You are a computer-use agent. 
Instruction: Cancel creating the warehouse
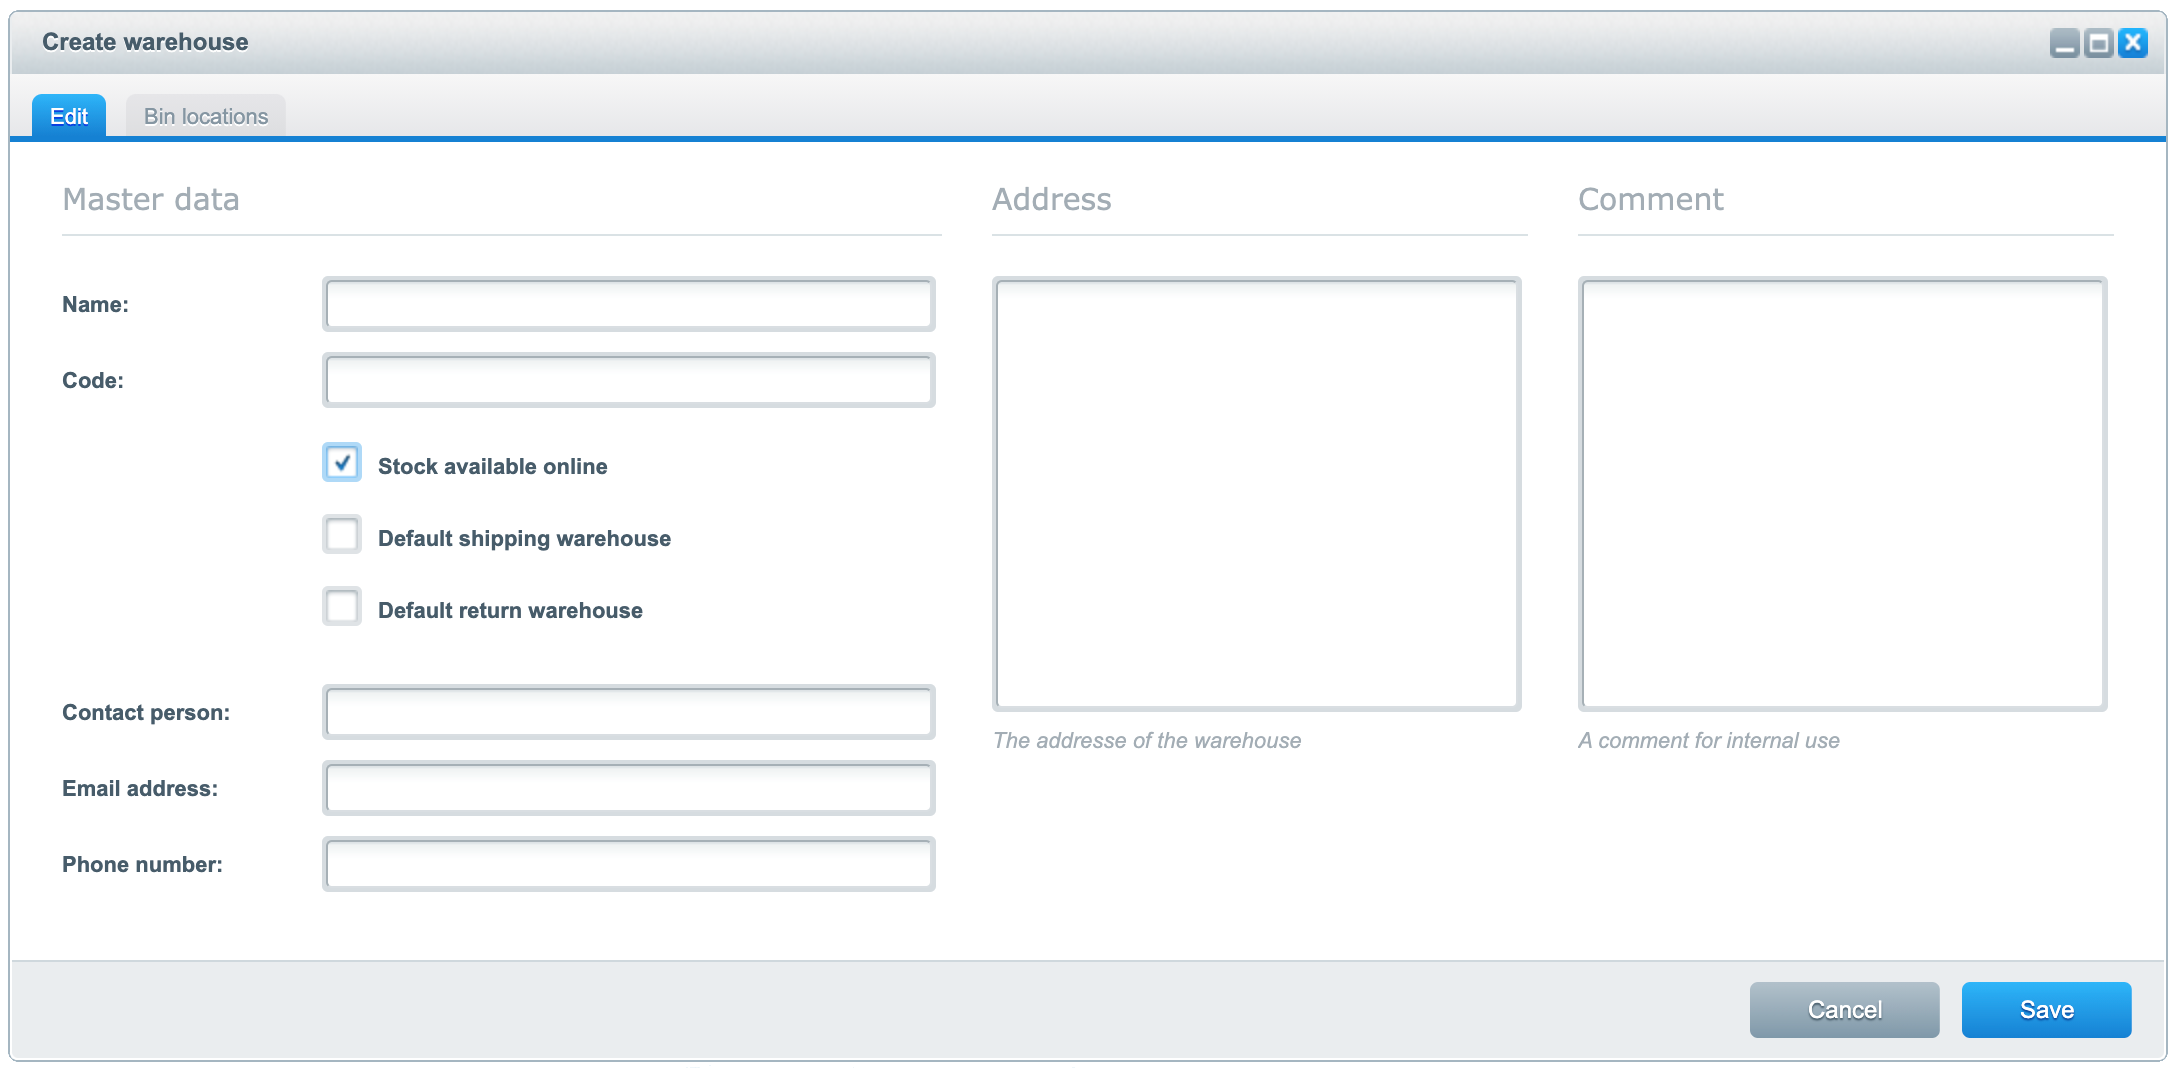coord(1845,1010)
